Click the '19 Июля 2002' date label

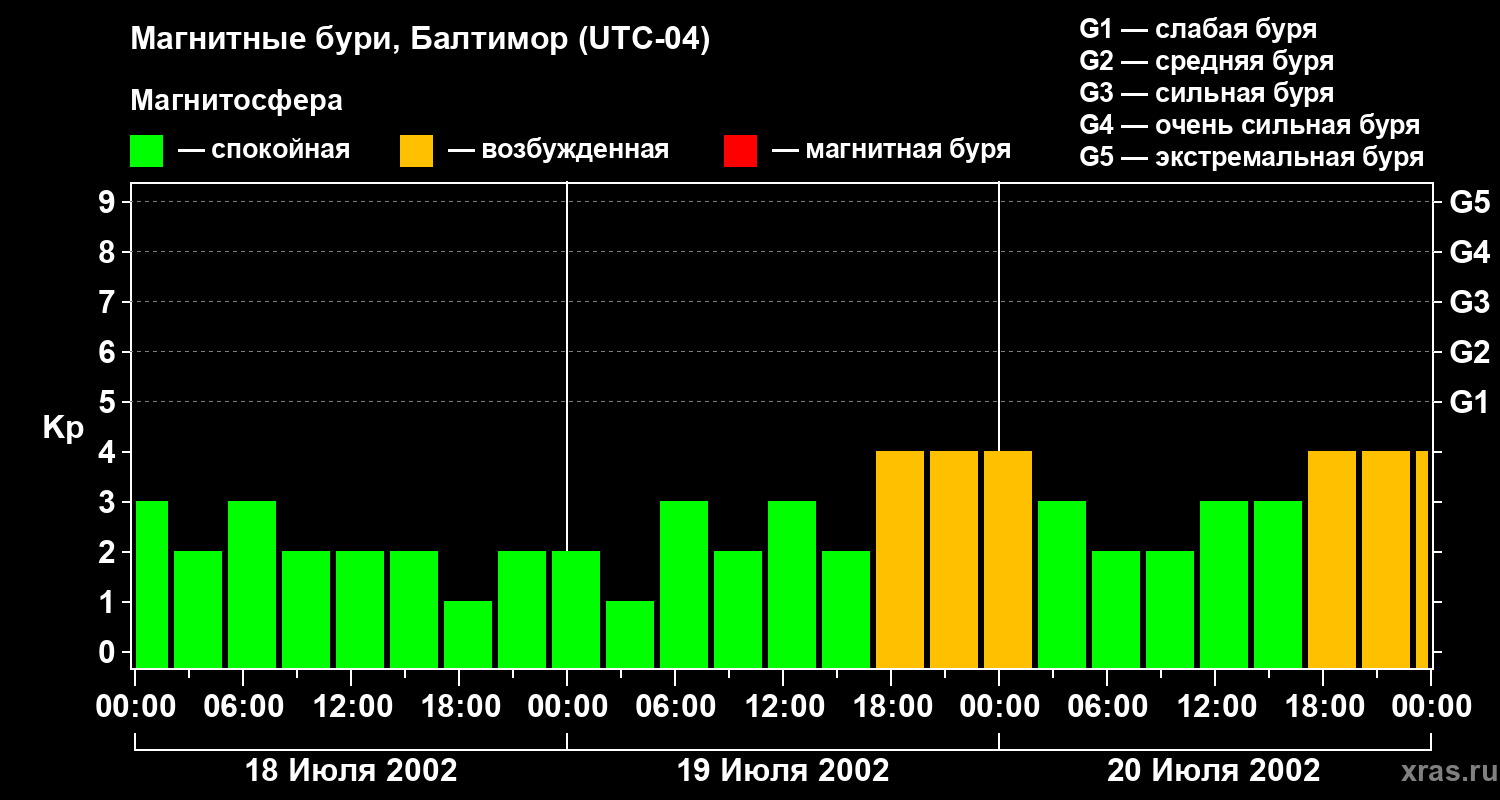783,771
